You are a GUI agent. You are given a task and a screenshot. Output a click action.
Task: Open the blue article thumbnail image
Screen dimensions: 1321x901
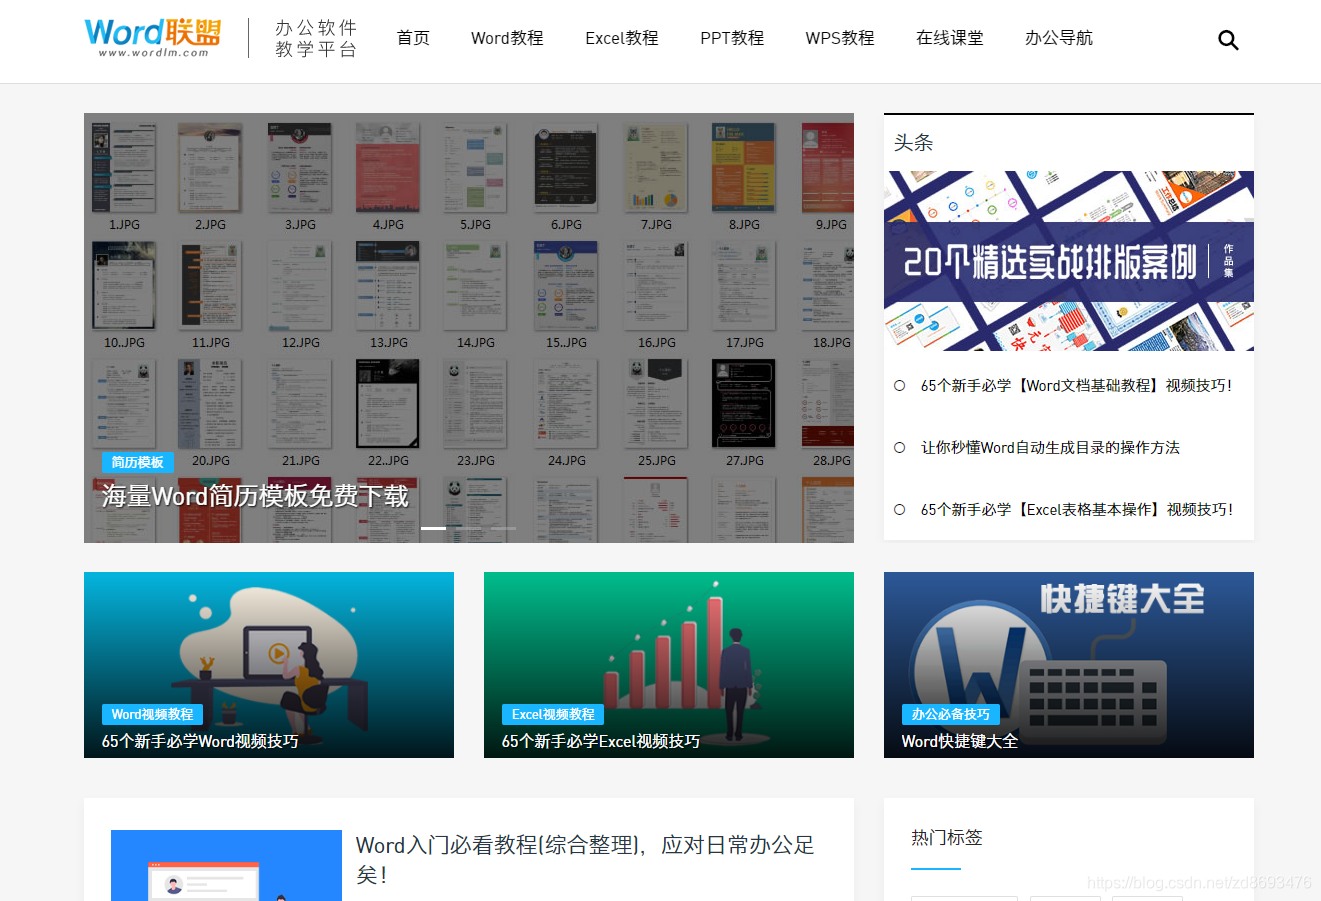pos(226,866)
